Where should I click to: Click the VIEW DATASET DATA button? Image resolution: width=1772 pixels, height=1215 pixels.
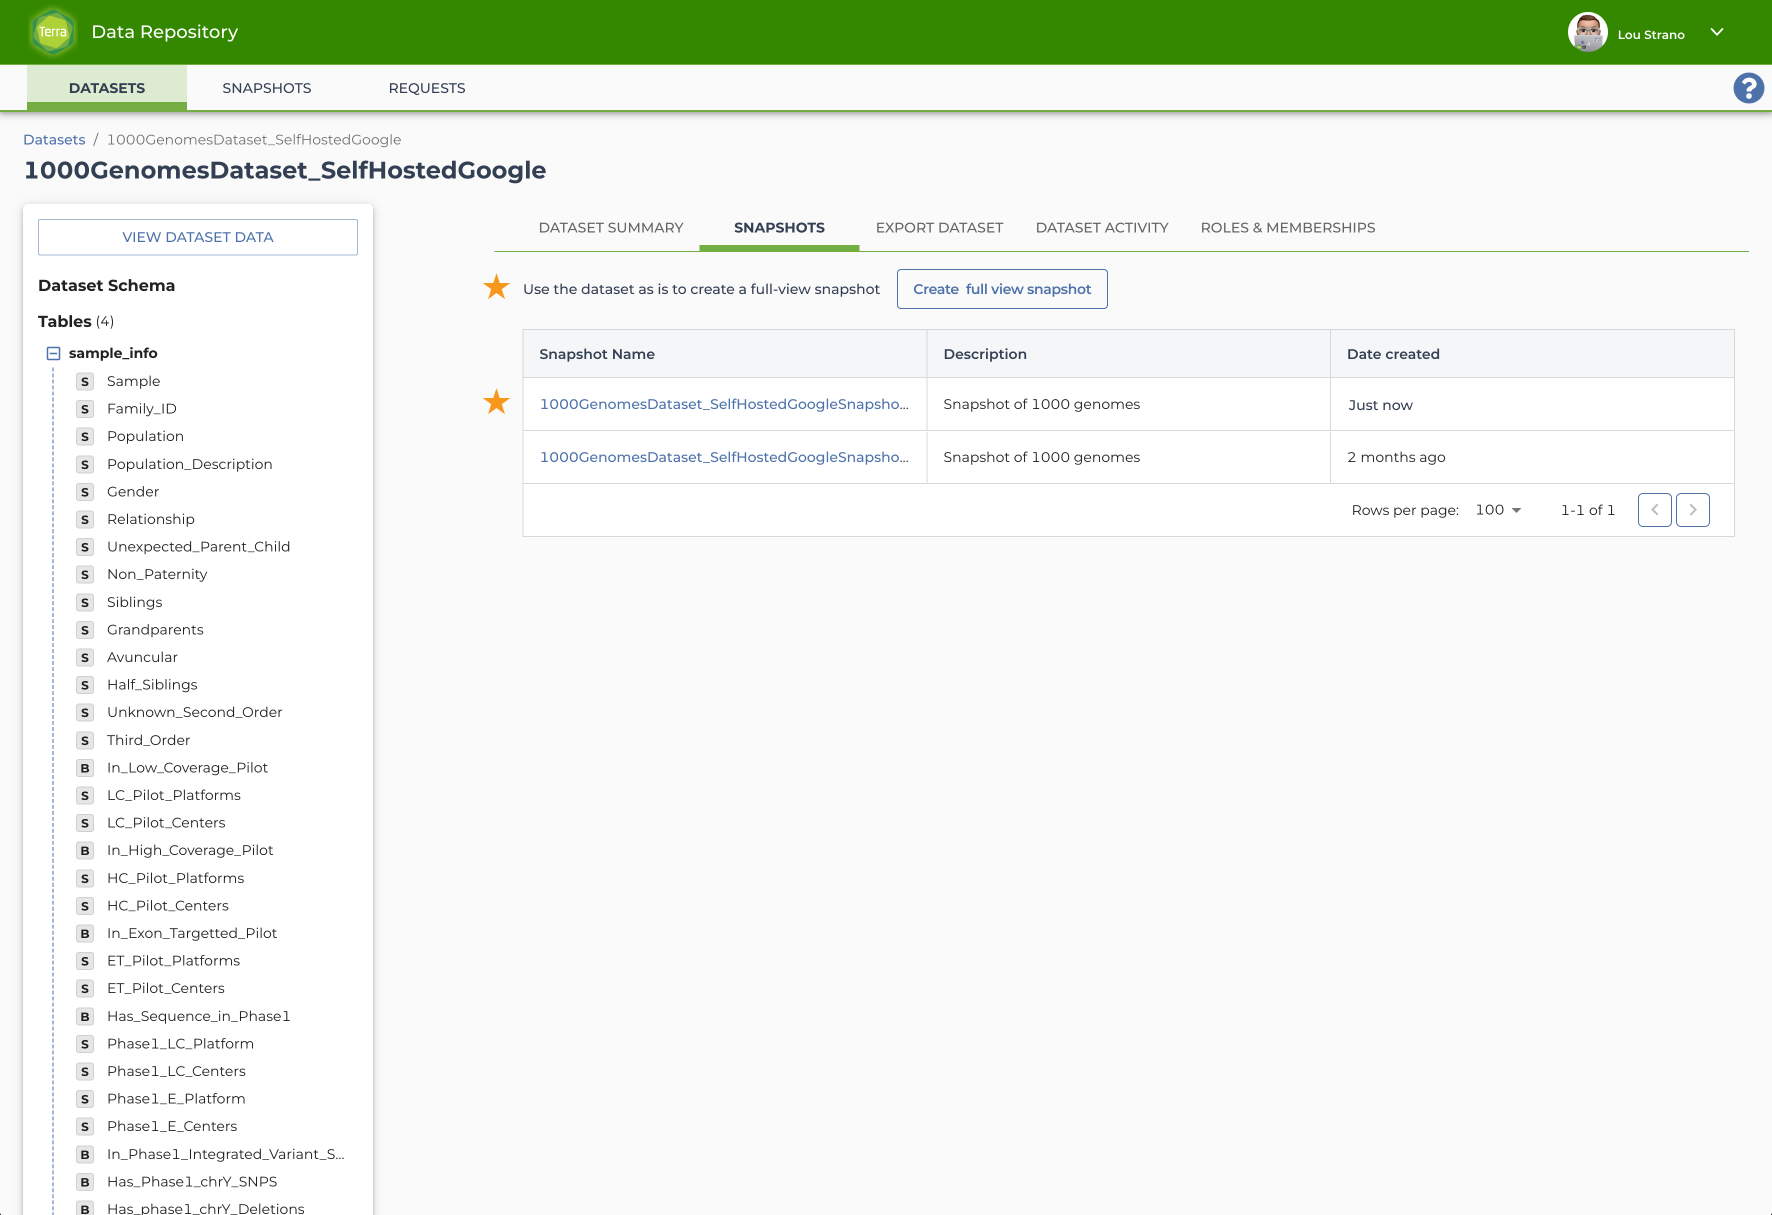198,237
